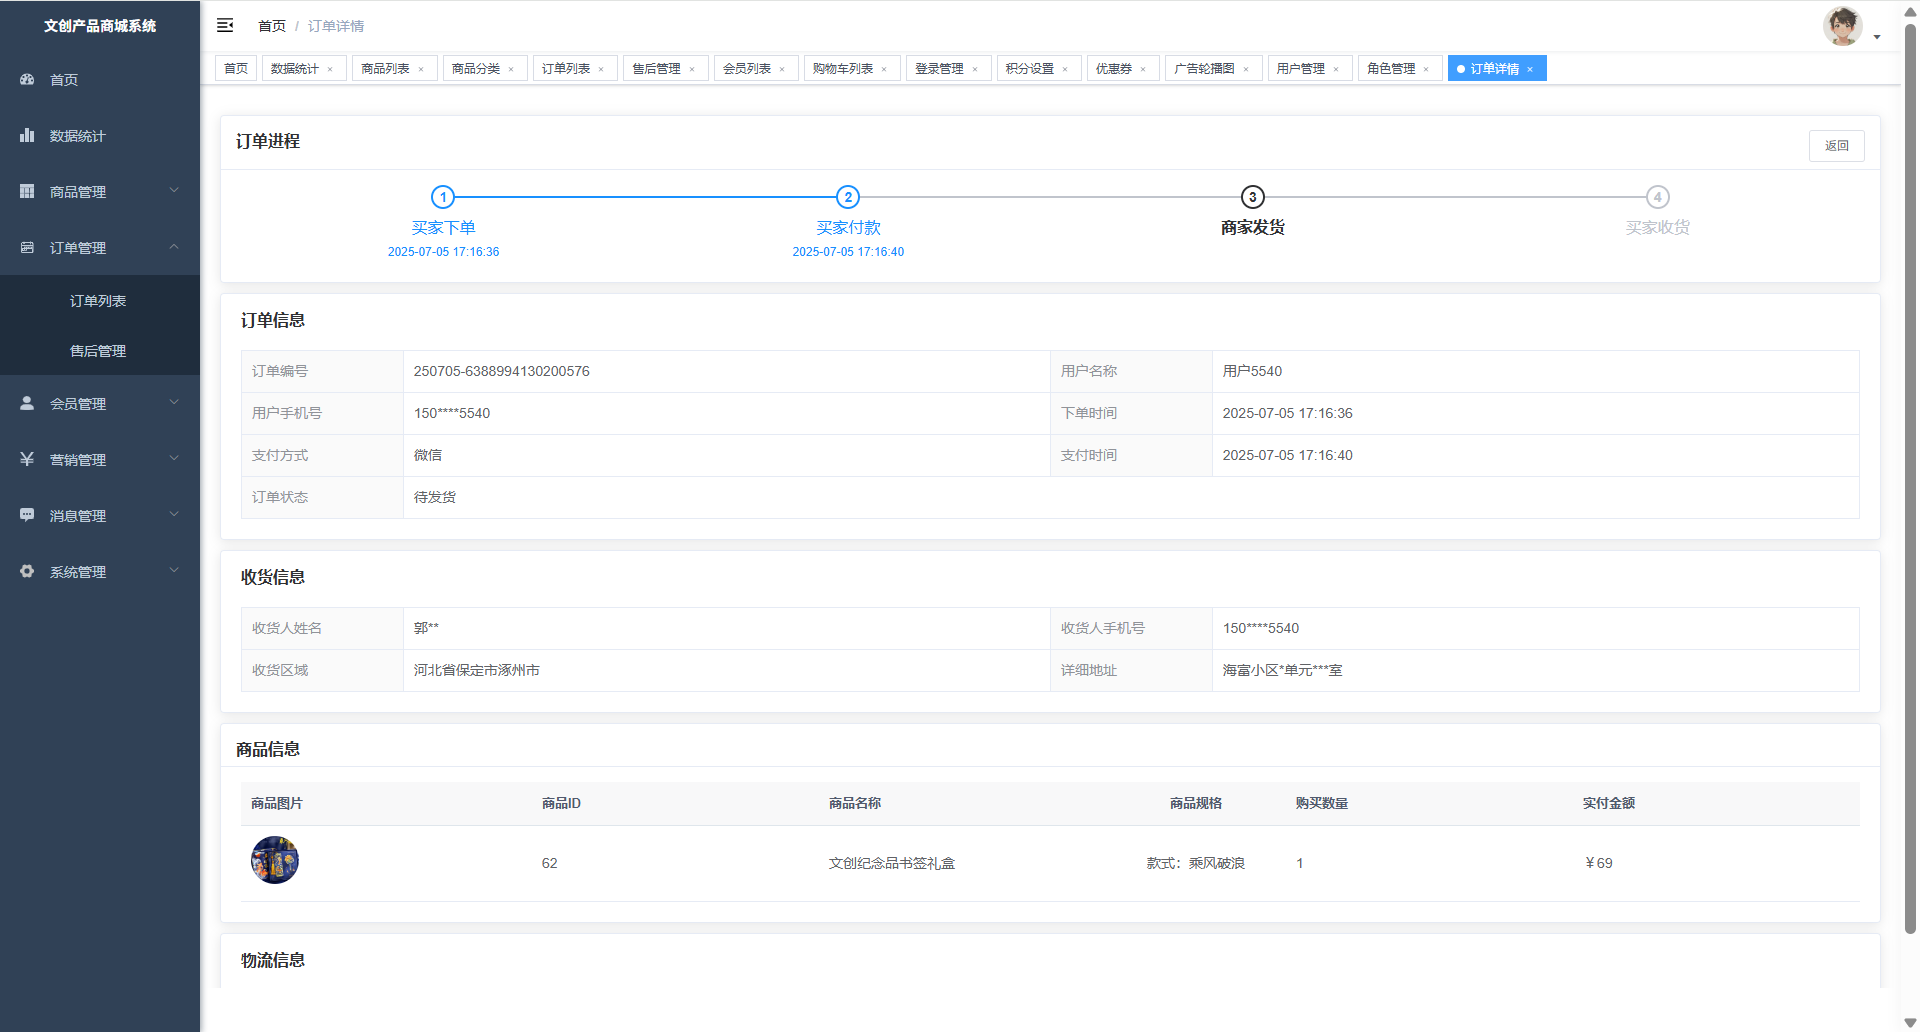Image resolution: width=1920 pixels, height=1032 pixels.
Task: Expand the 系统管理 menu chevron
Action: click(174, 571)
